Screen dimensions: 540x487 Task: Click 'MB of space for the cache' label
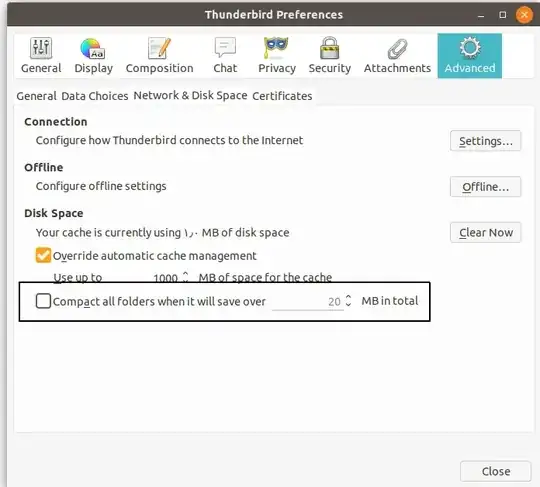point(265,277)
